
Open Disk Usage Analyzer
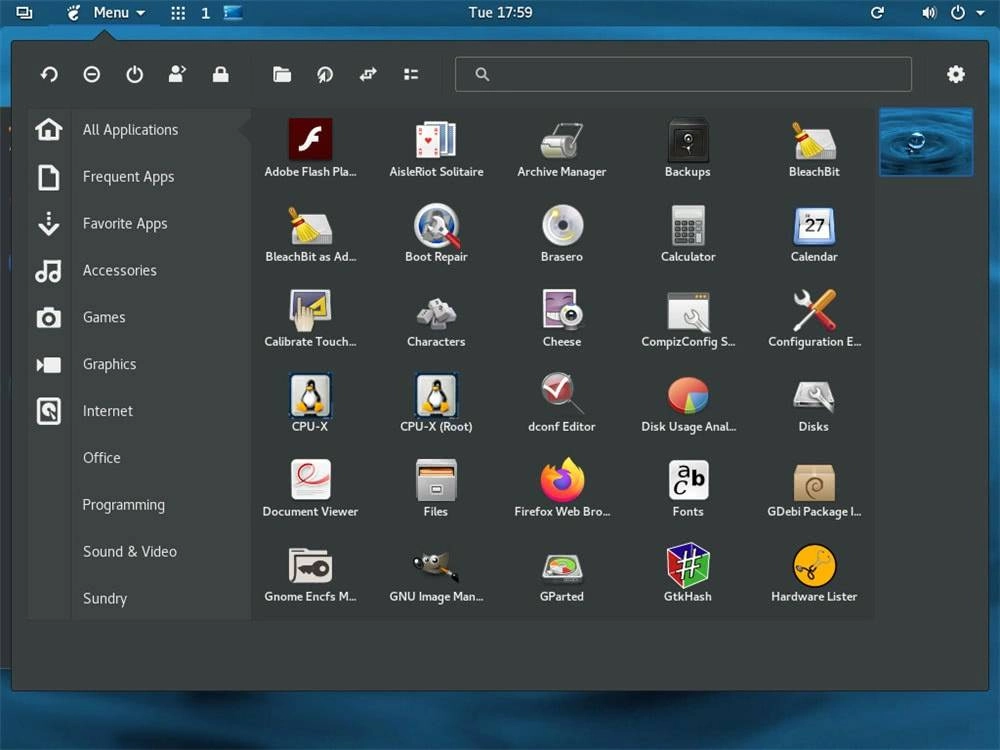(x=688, y=403)
